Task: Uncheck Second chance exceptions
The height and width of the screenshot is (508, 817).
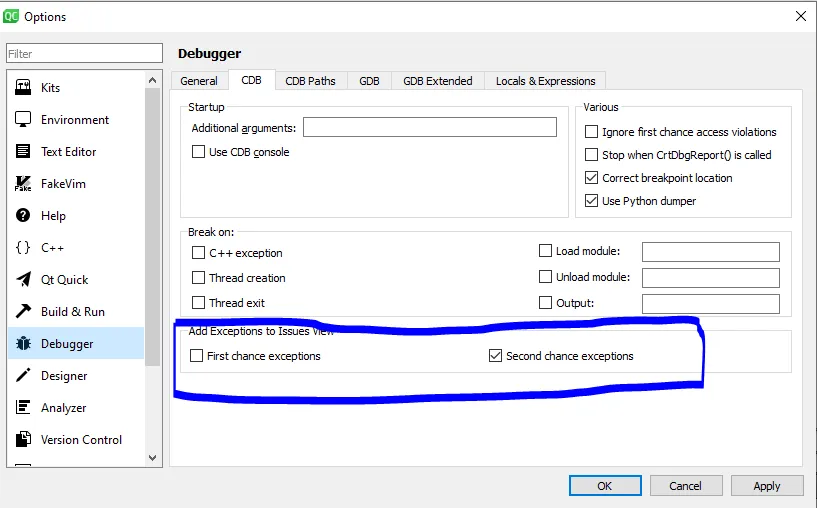Action: coord(495,356)
